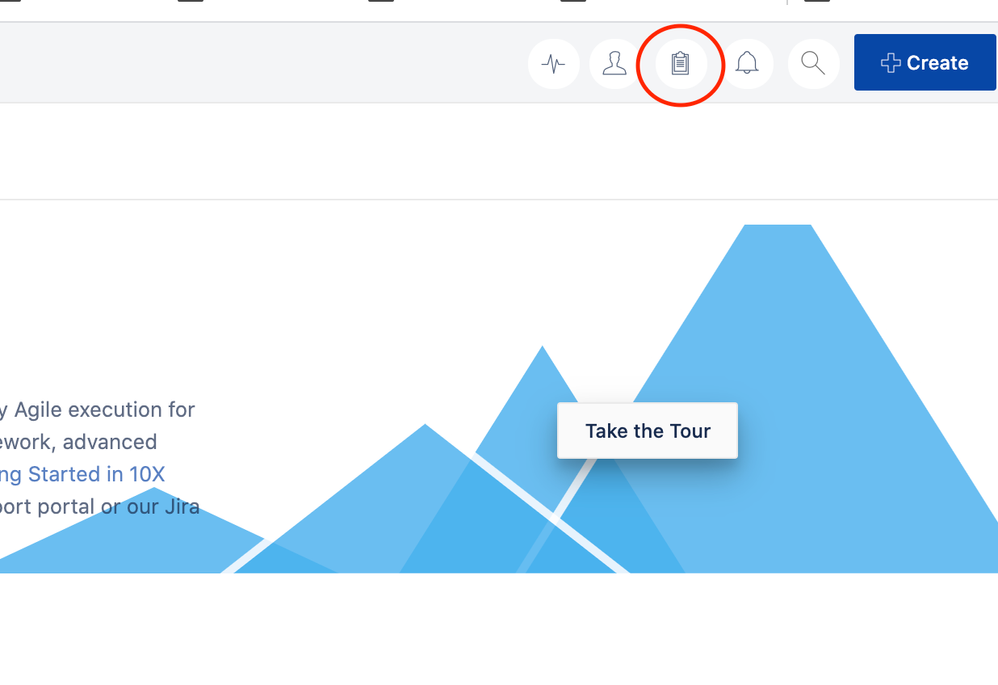Switch to the fourth browser tab
Viewport: 998px width, 685px height.
(x=571, y=5)
